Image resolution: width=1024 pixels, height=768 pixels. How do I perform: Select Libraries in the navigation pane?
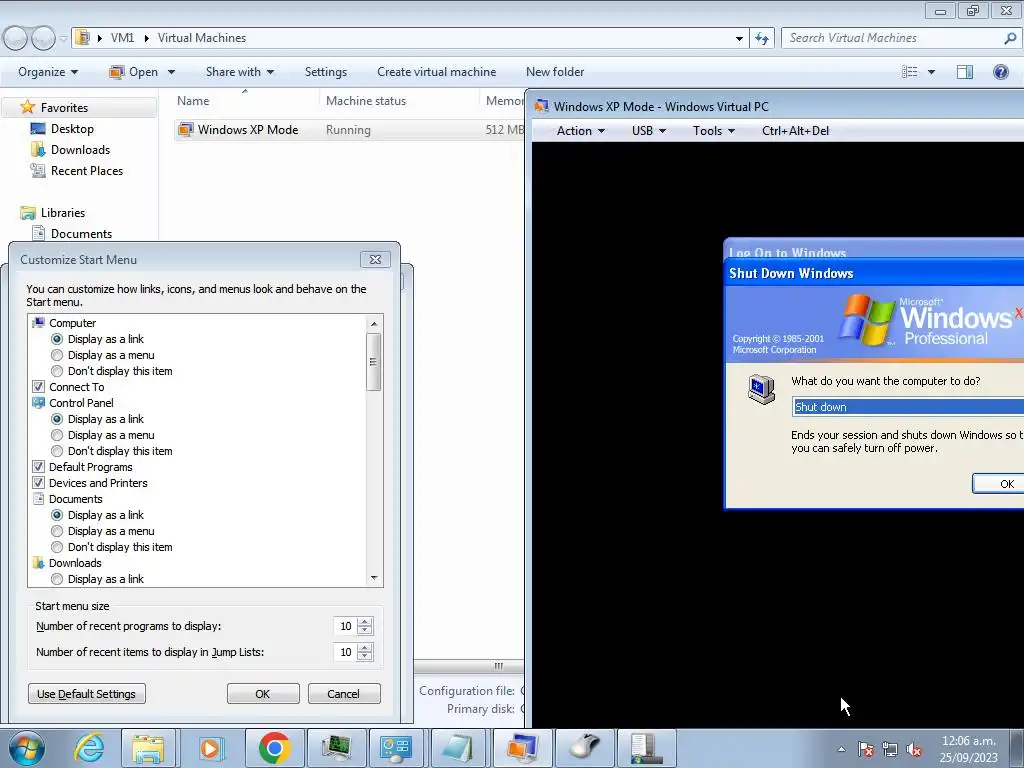(x=63, y=212)
